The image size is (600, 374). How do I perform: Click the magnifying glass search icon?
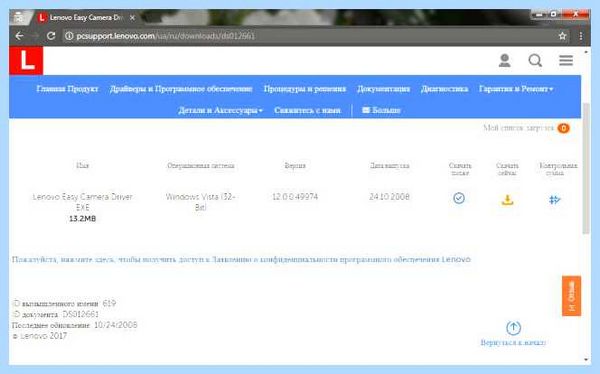pyautogui.click(x=535, y=60)
